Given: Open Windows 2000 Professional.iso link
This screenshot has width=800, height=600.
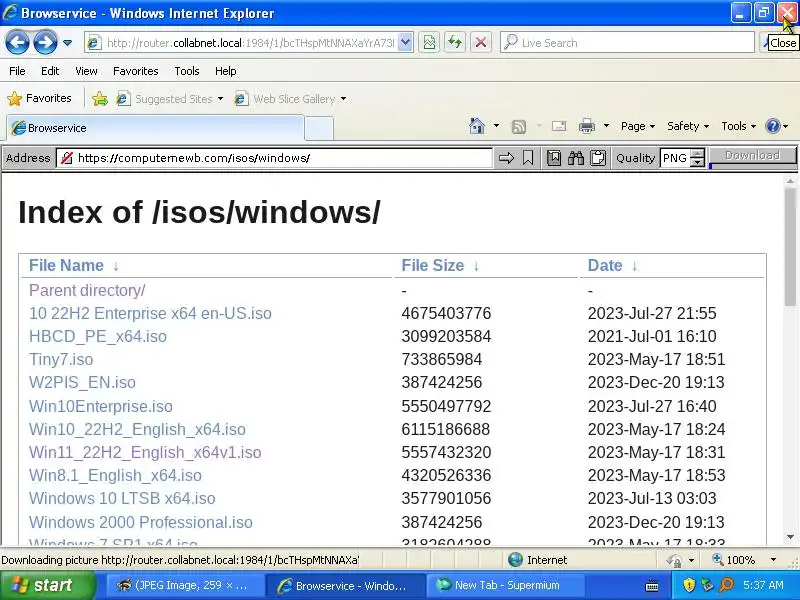Looking at the screenshot, I should (x=141, y=522).
